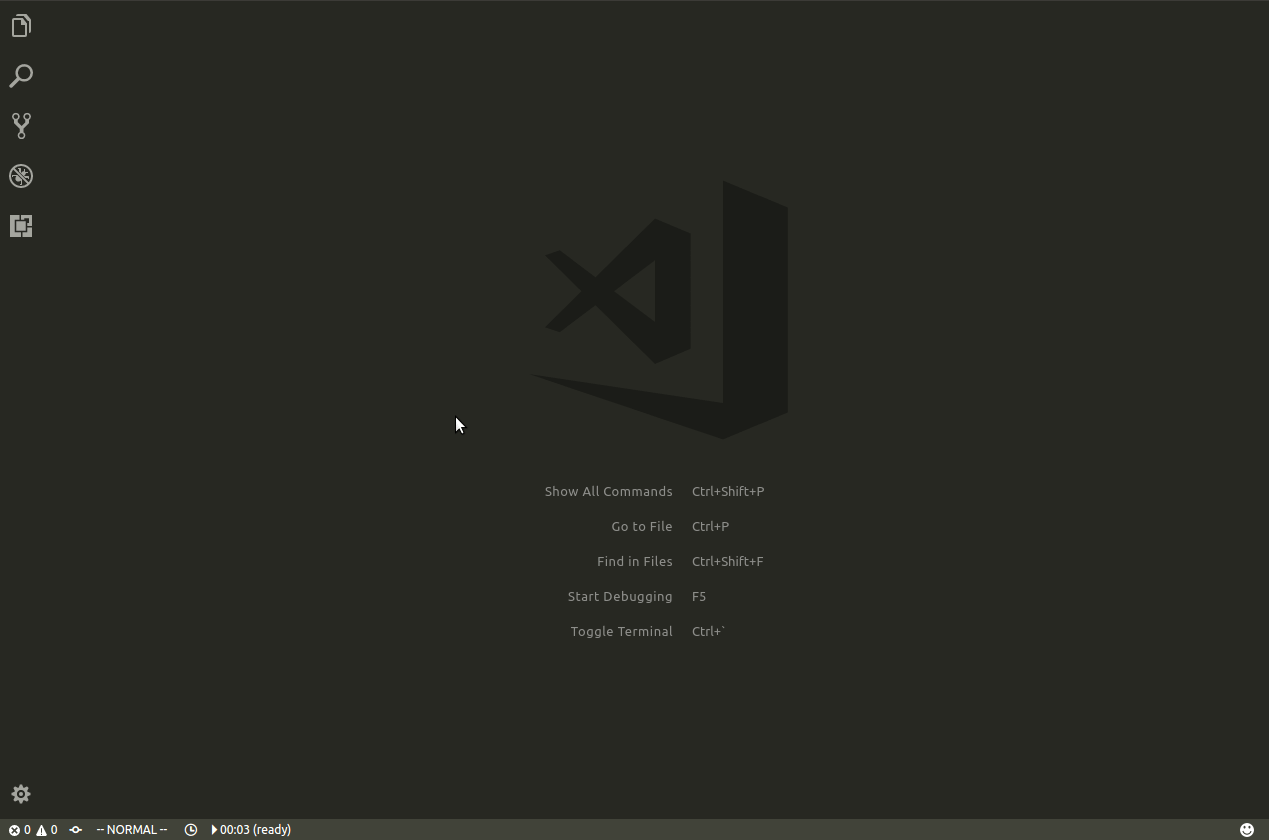Open the Explorer view in activity bar

click(x=21, y=26)
